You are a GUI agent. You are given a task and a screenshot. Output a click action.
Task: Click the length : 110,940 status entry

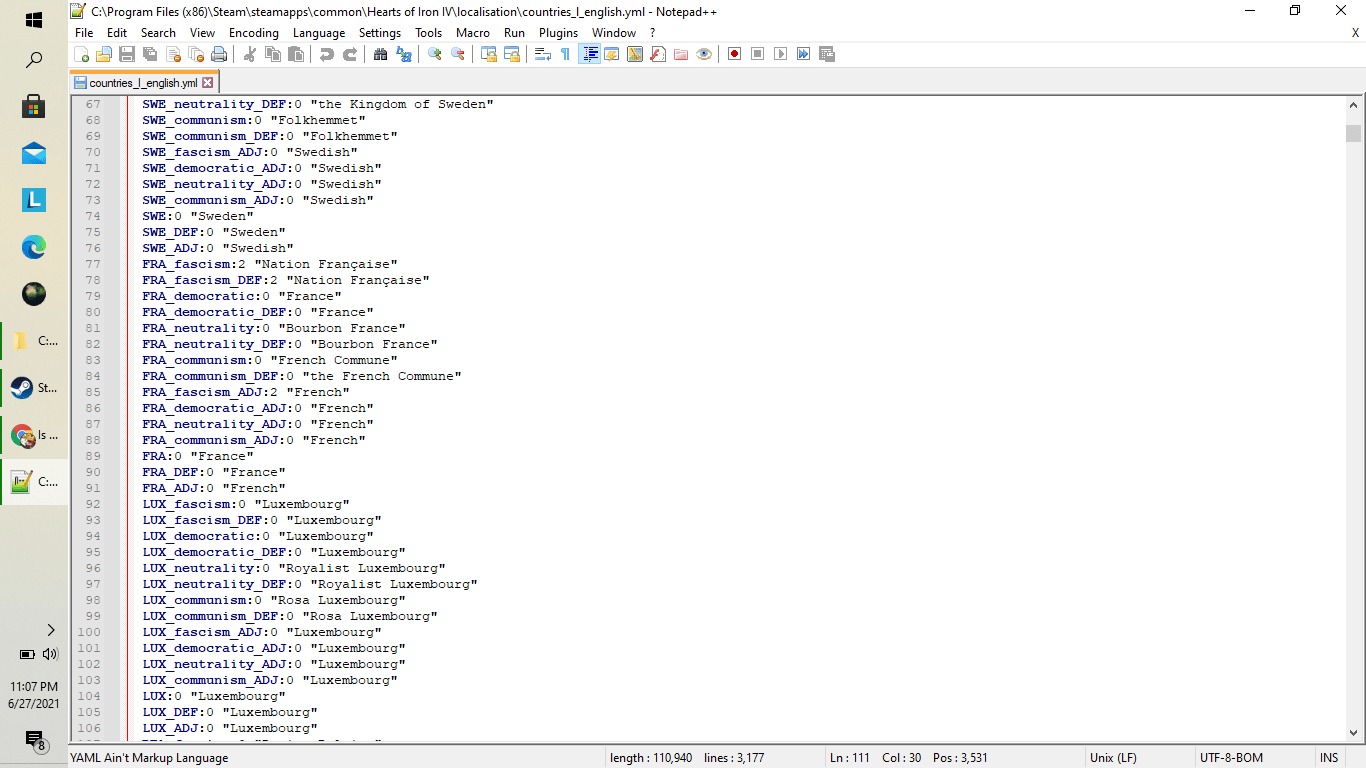651,758
